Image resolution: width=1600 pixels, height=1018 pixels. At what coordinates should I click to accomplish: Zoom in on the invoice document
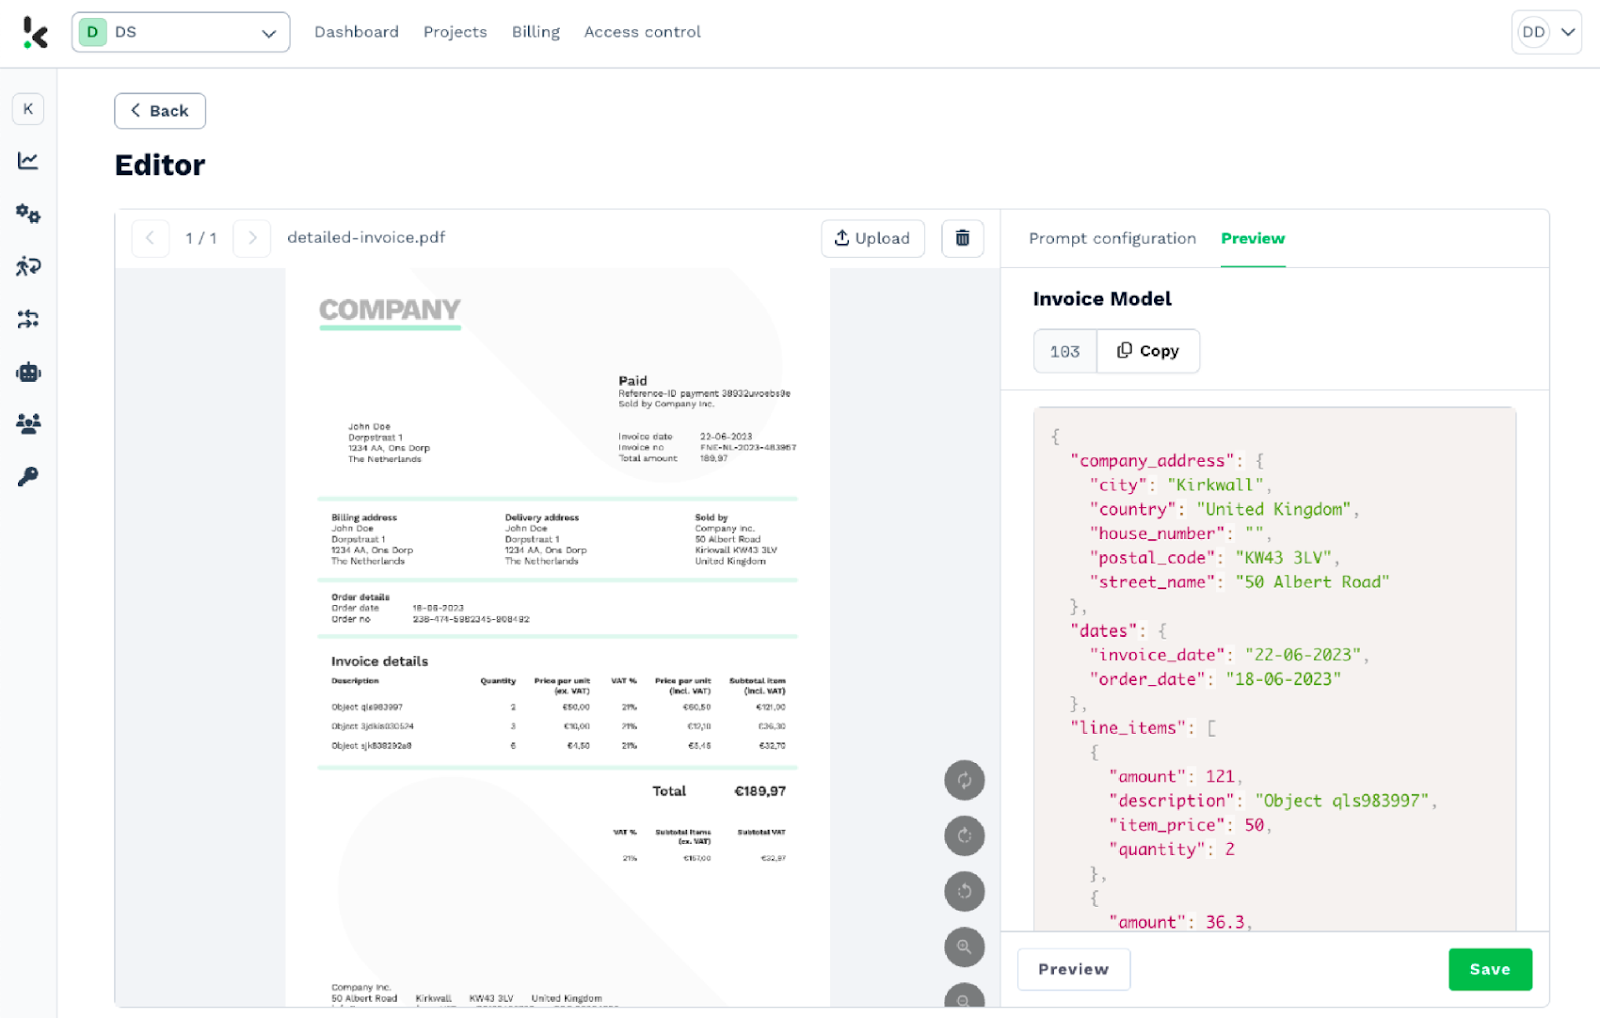pyautogui.click(x=964, y=947)
